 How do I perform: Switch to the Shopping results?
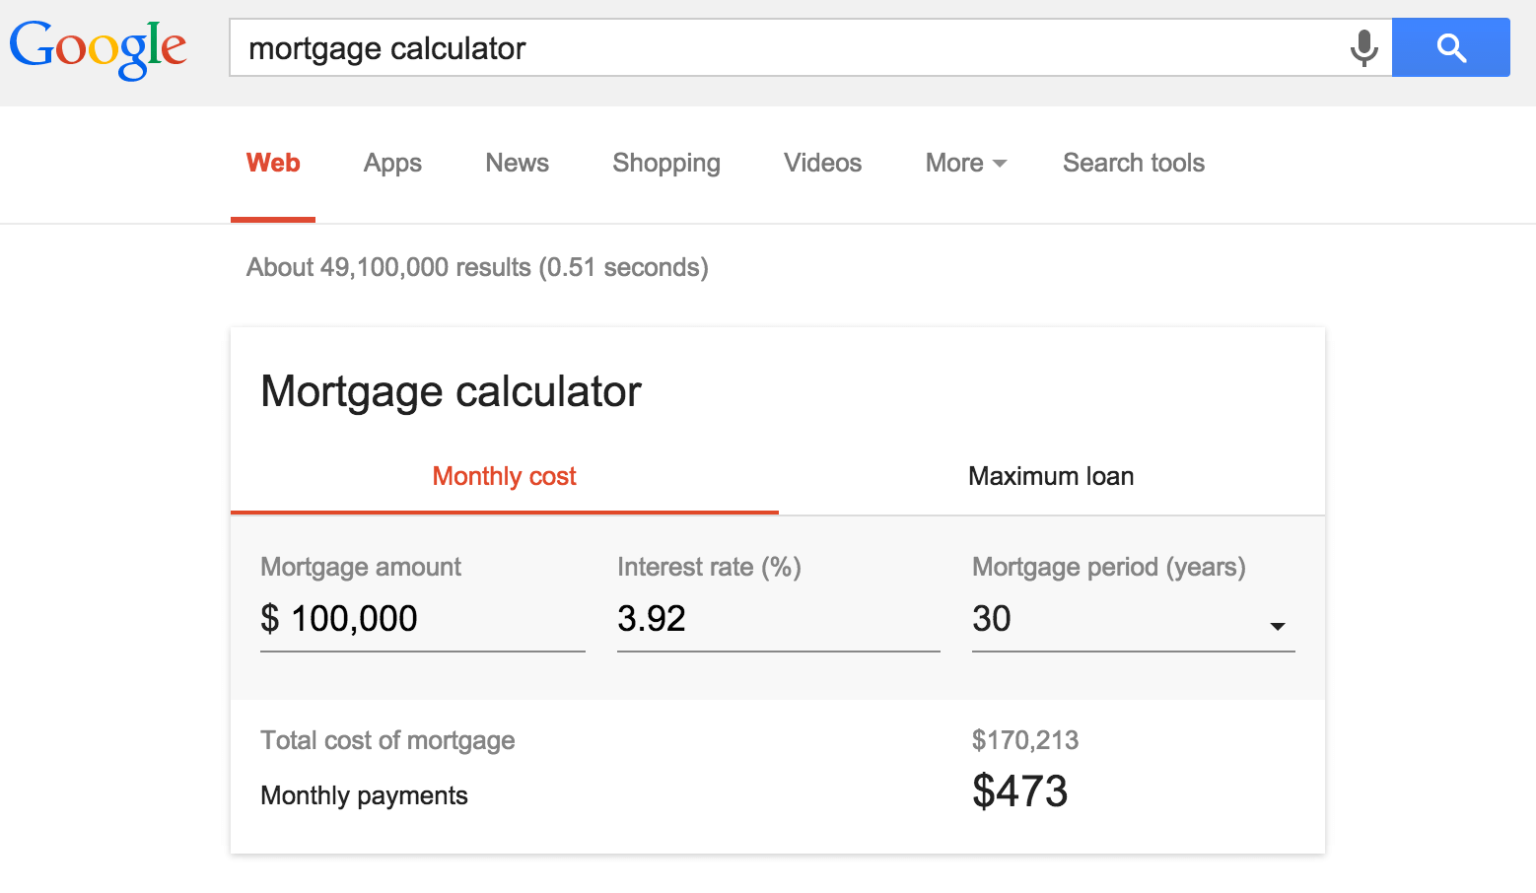pyautogui.click(x=666, y=163)
